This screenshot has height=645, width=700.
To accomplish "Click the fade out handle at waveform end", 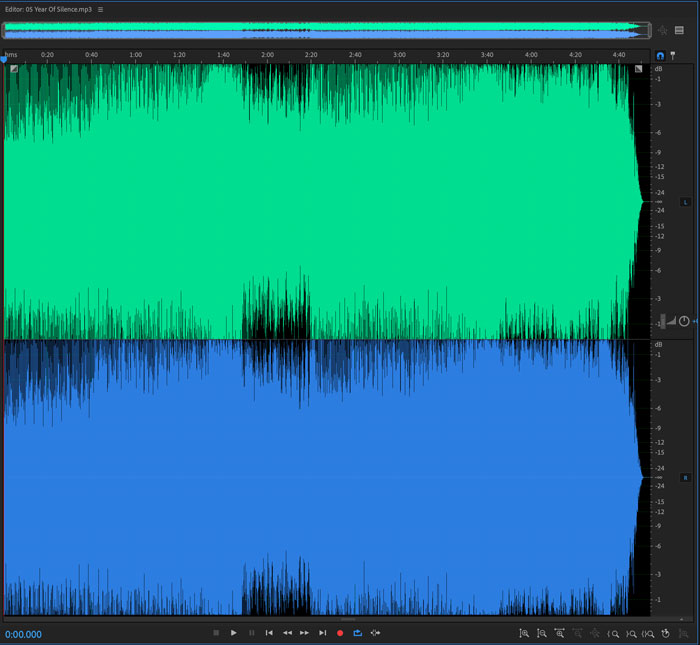I will coord(638,69).
